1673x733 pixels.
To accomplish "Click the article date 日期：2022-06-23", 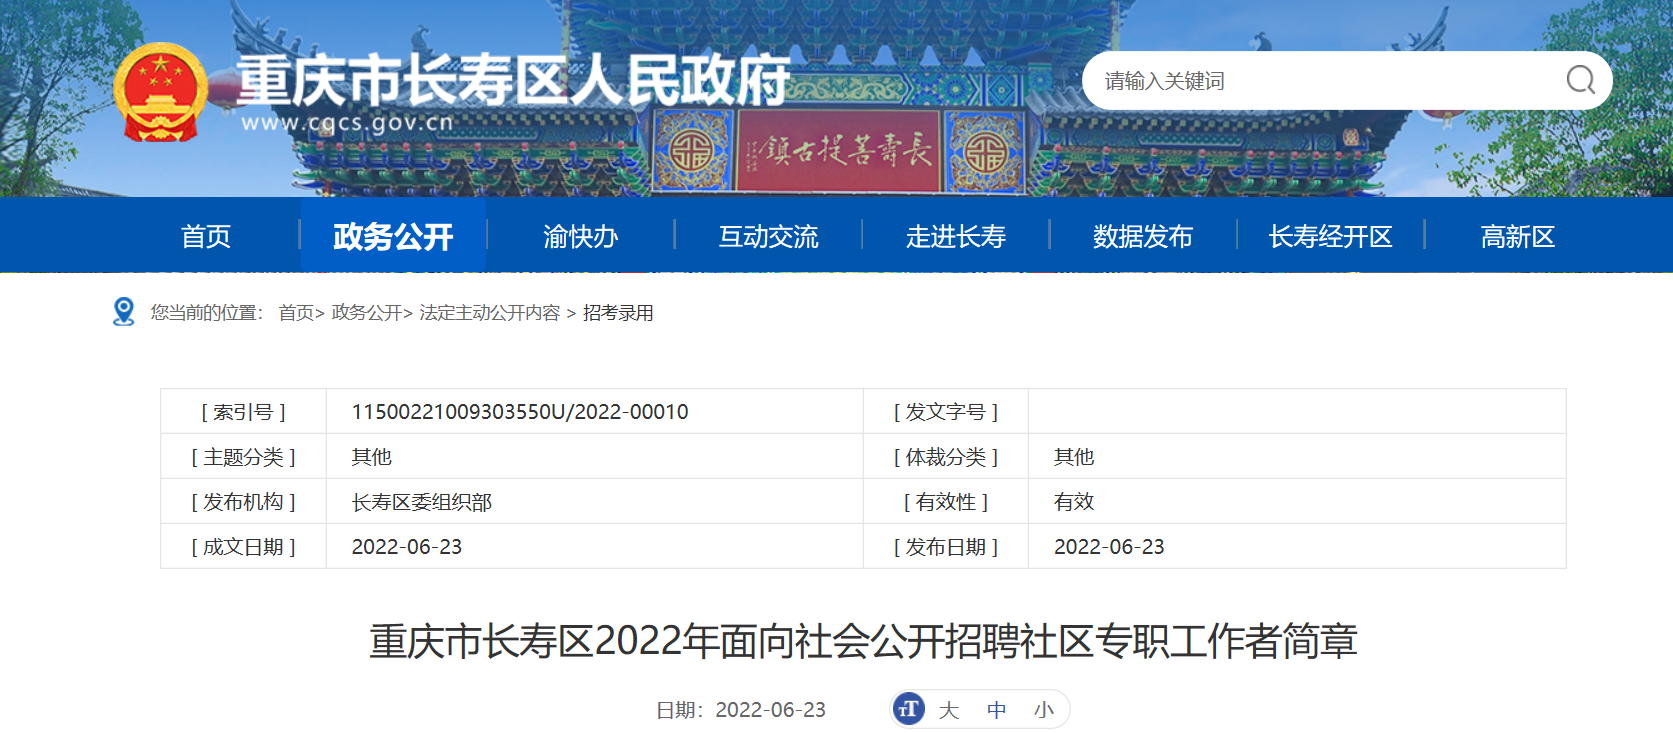I will point(741,710).
